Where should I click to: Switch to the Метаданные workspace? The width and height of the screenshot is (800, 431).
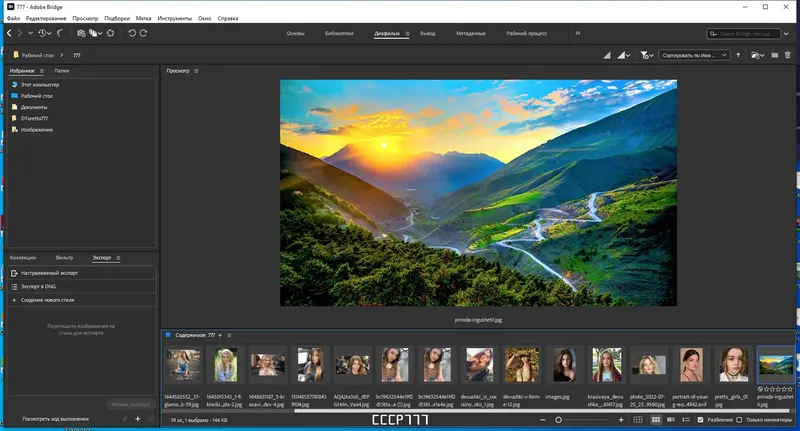470,33
